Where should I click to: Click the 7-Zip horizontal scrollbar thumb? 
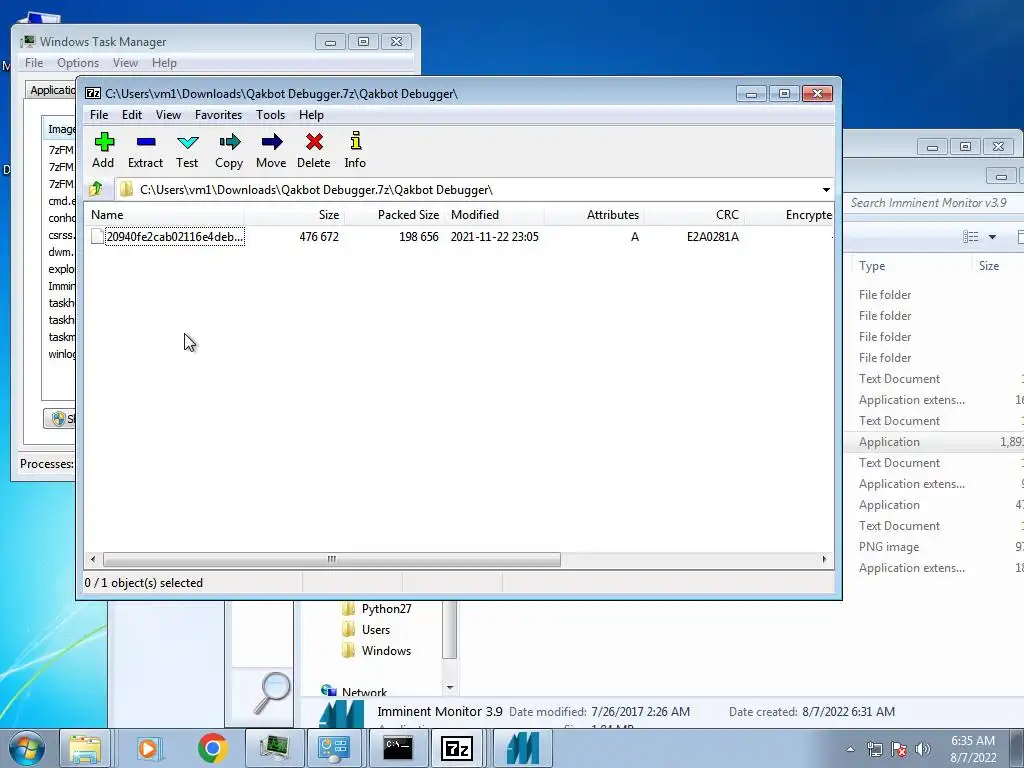[x=332, y=560]
